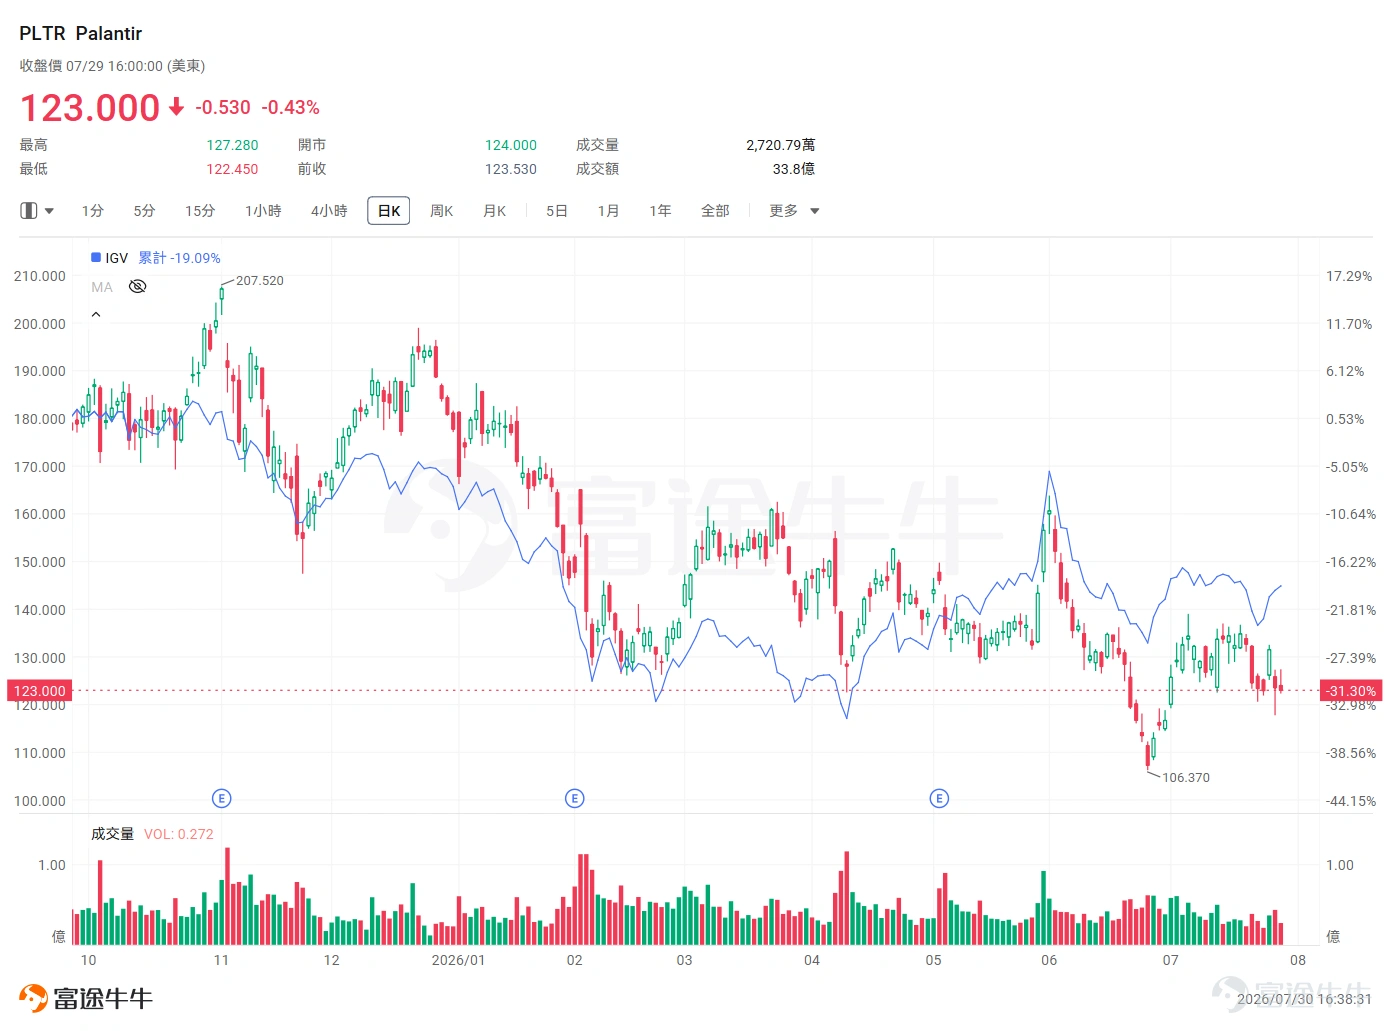Open the chart layout type dropdown

tap(37, 211)
